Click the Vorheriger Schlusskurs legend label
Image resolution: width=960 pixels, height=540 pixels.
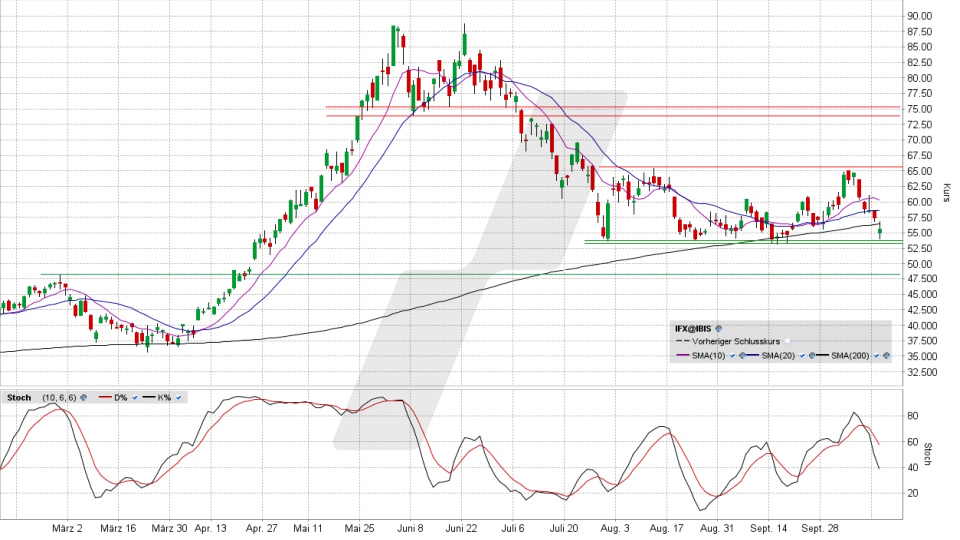pyautogui.click(x=737, y=342)
